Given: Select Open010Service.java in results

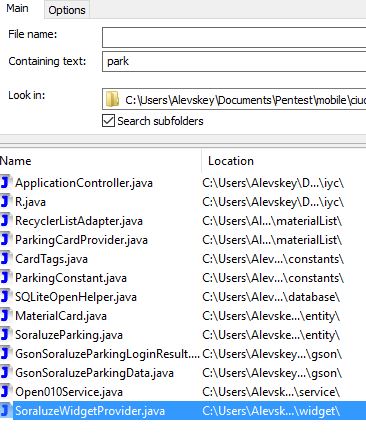Looking at the screenshot, I should coord(69,392).
